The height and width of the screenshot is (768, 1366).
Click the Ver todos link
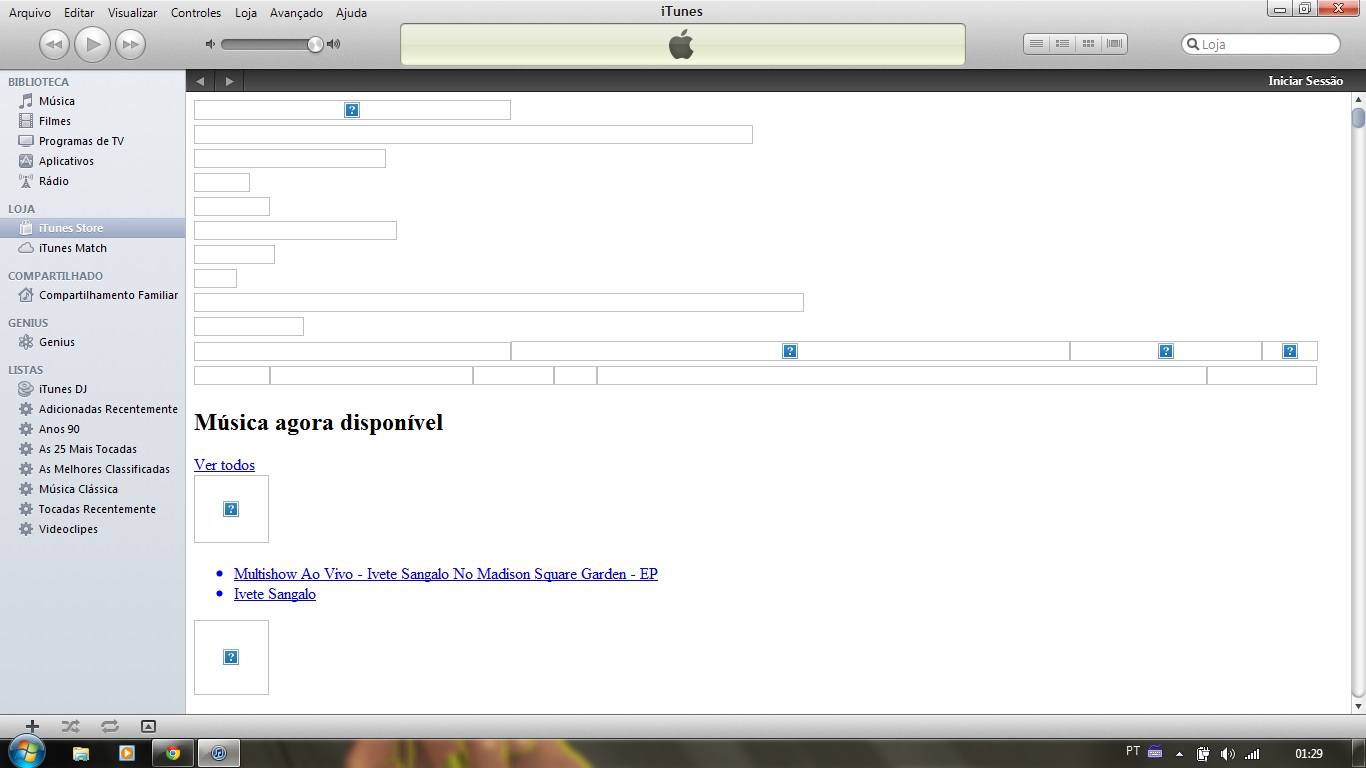[224, 465]
